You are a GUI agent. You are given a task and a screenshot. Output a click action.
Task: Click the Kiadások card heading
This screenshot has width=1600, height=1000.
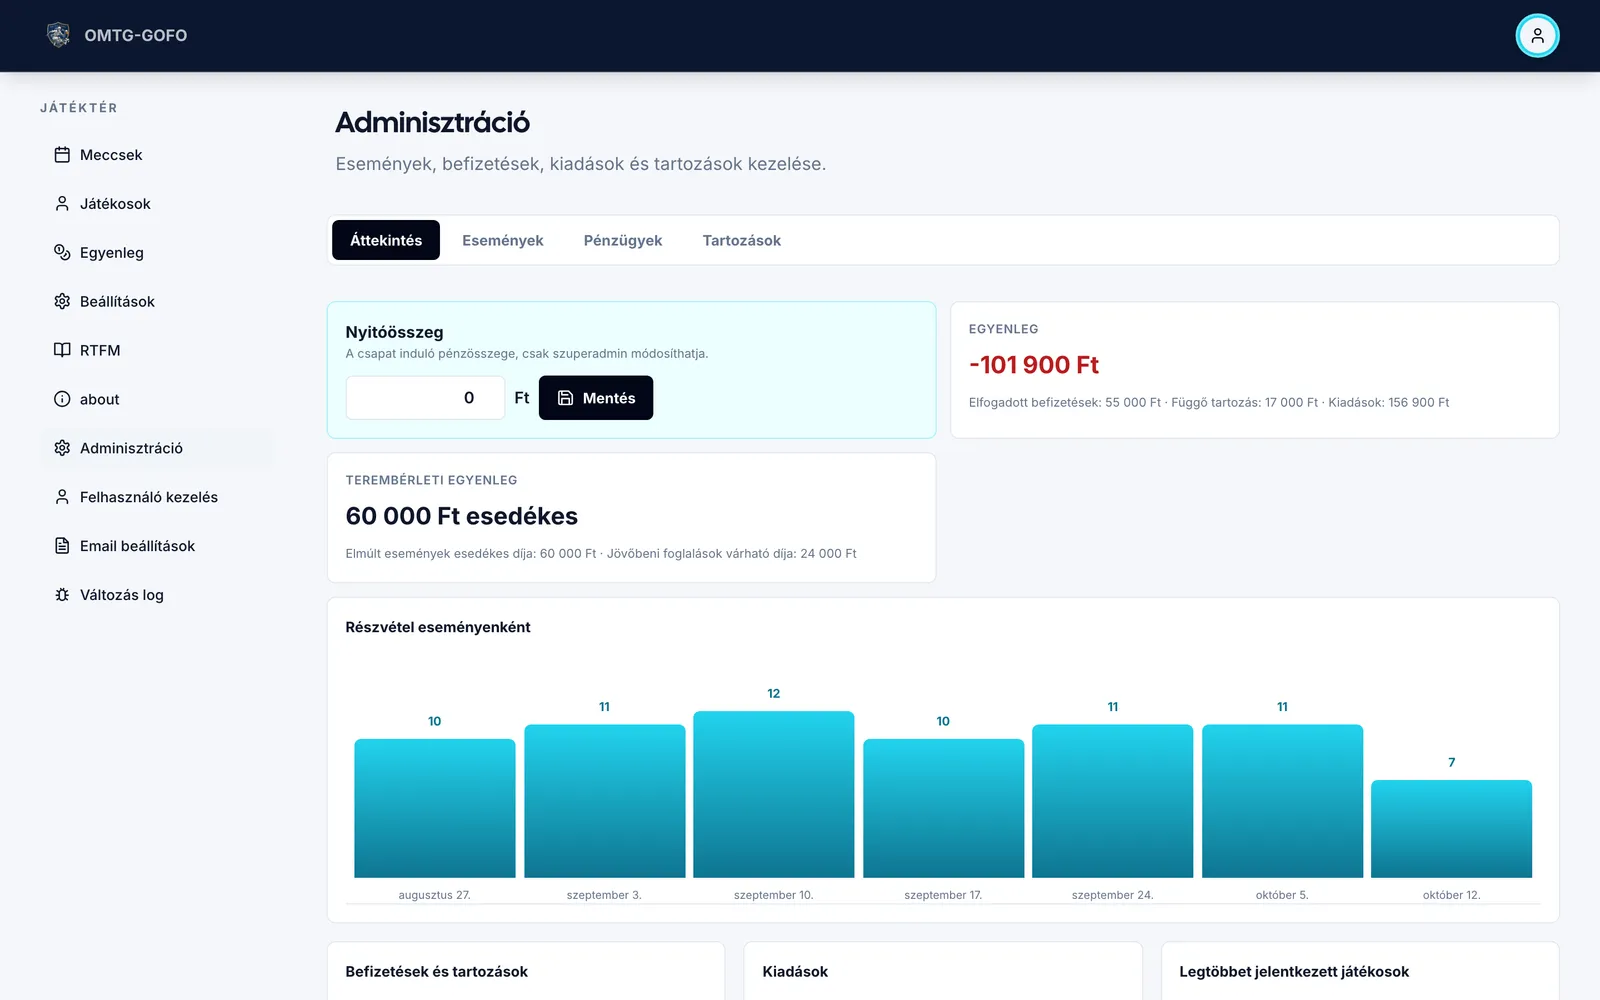click(795, 972)
